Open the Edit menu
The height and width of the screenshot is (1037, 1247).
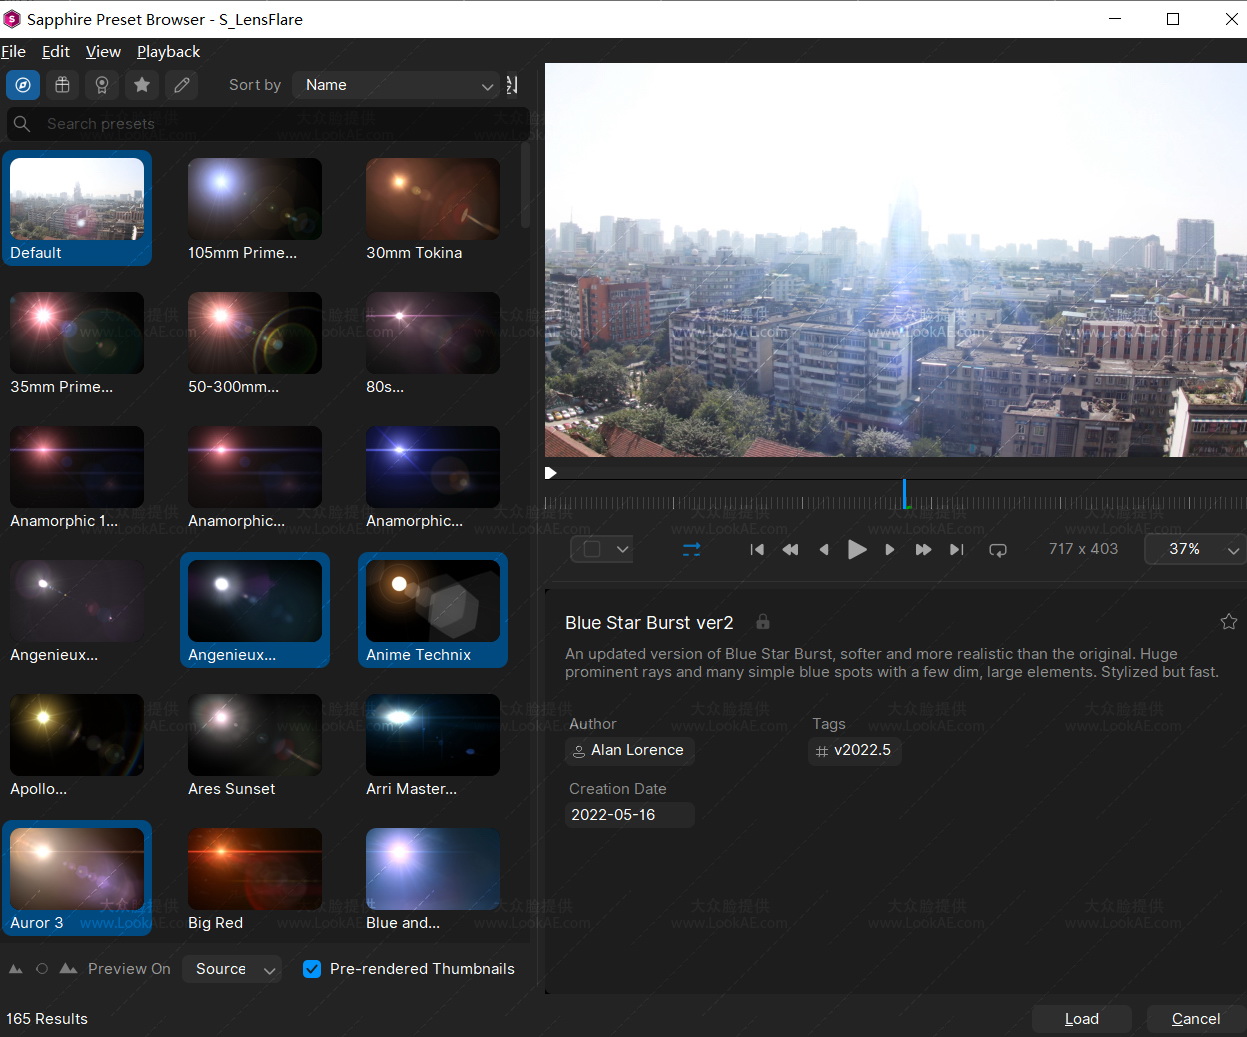coord(56,51)
